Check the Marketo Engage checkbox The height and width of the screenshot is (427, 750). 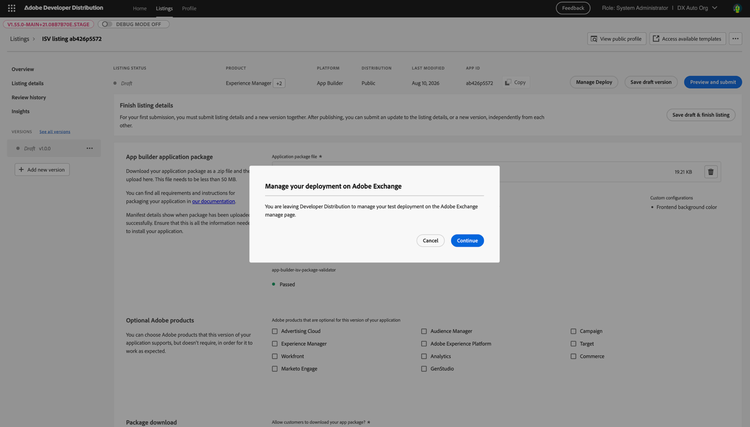275,369
